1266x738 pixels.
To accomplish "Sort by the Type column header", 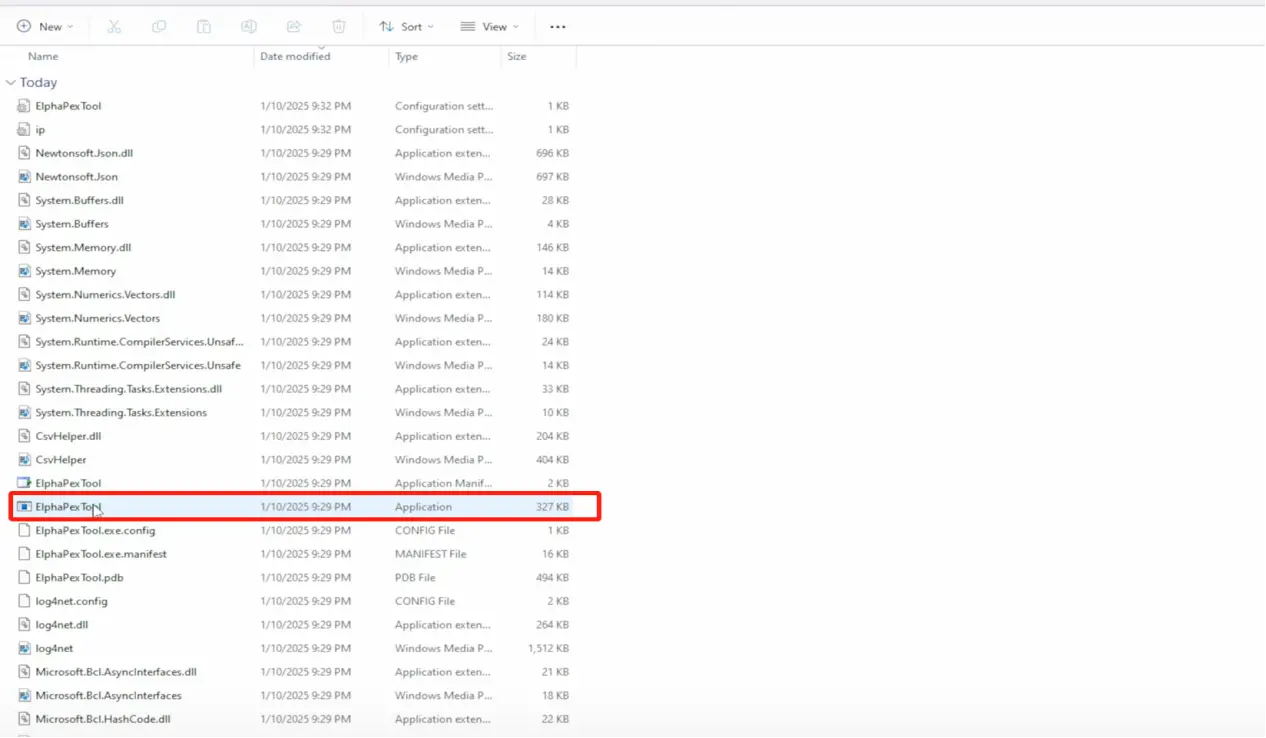I will [x=406, y=57].
